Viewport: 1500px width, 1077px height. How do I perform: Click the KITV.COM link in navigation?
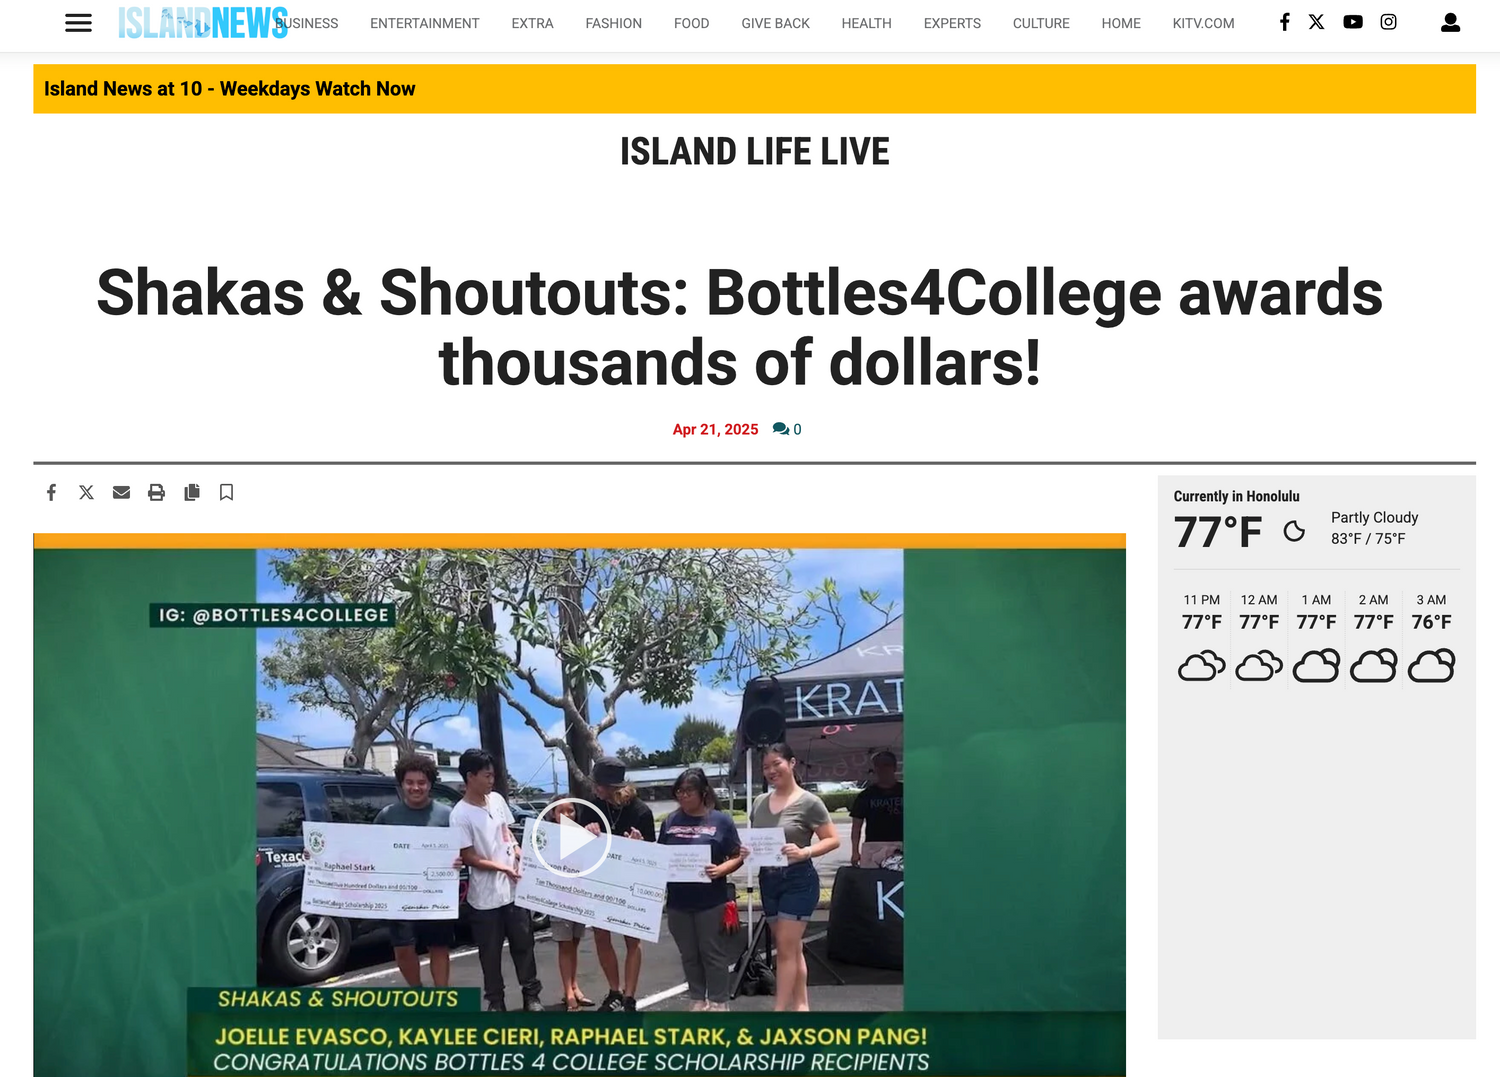pos(1204,23)
